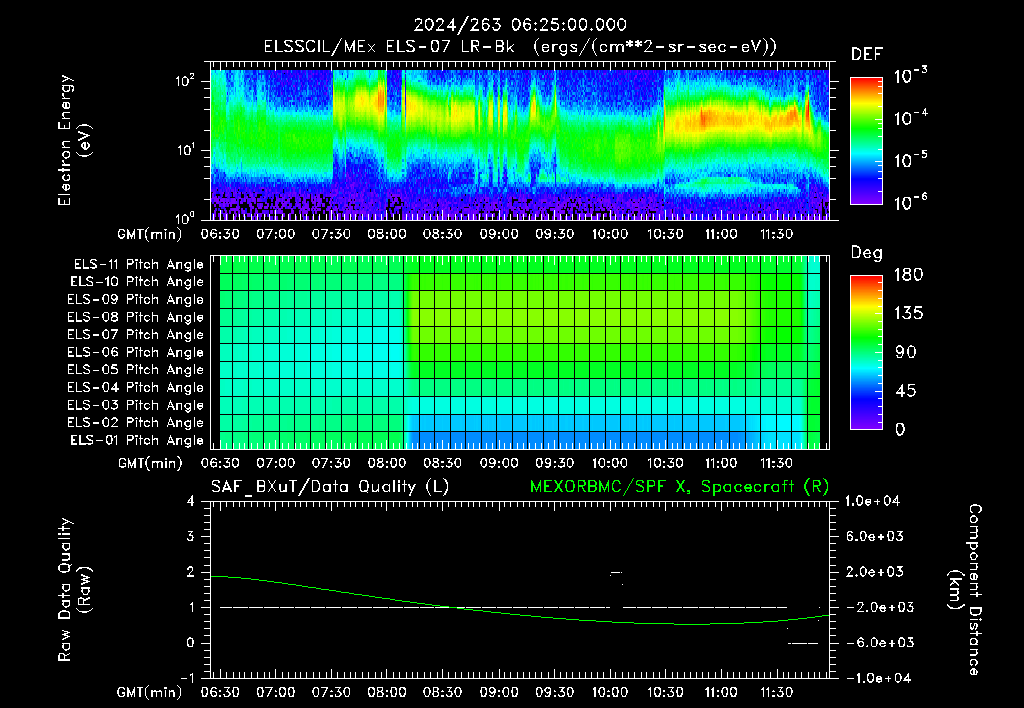
Task: Click the 09:00 tick label on bottom plot axis
Action: pyautogui.click(x=499, y=692)
